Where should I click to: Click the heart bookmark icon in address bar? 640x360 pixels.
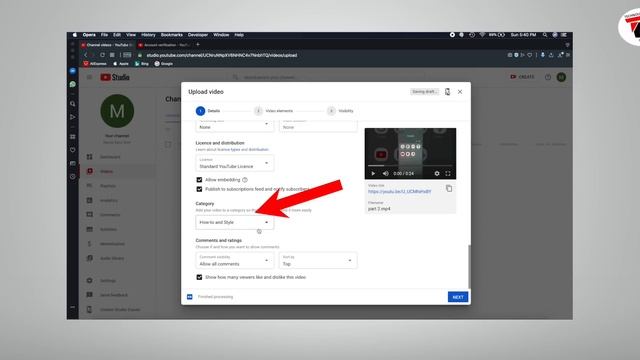tap(529, 55)
